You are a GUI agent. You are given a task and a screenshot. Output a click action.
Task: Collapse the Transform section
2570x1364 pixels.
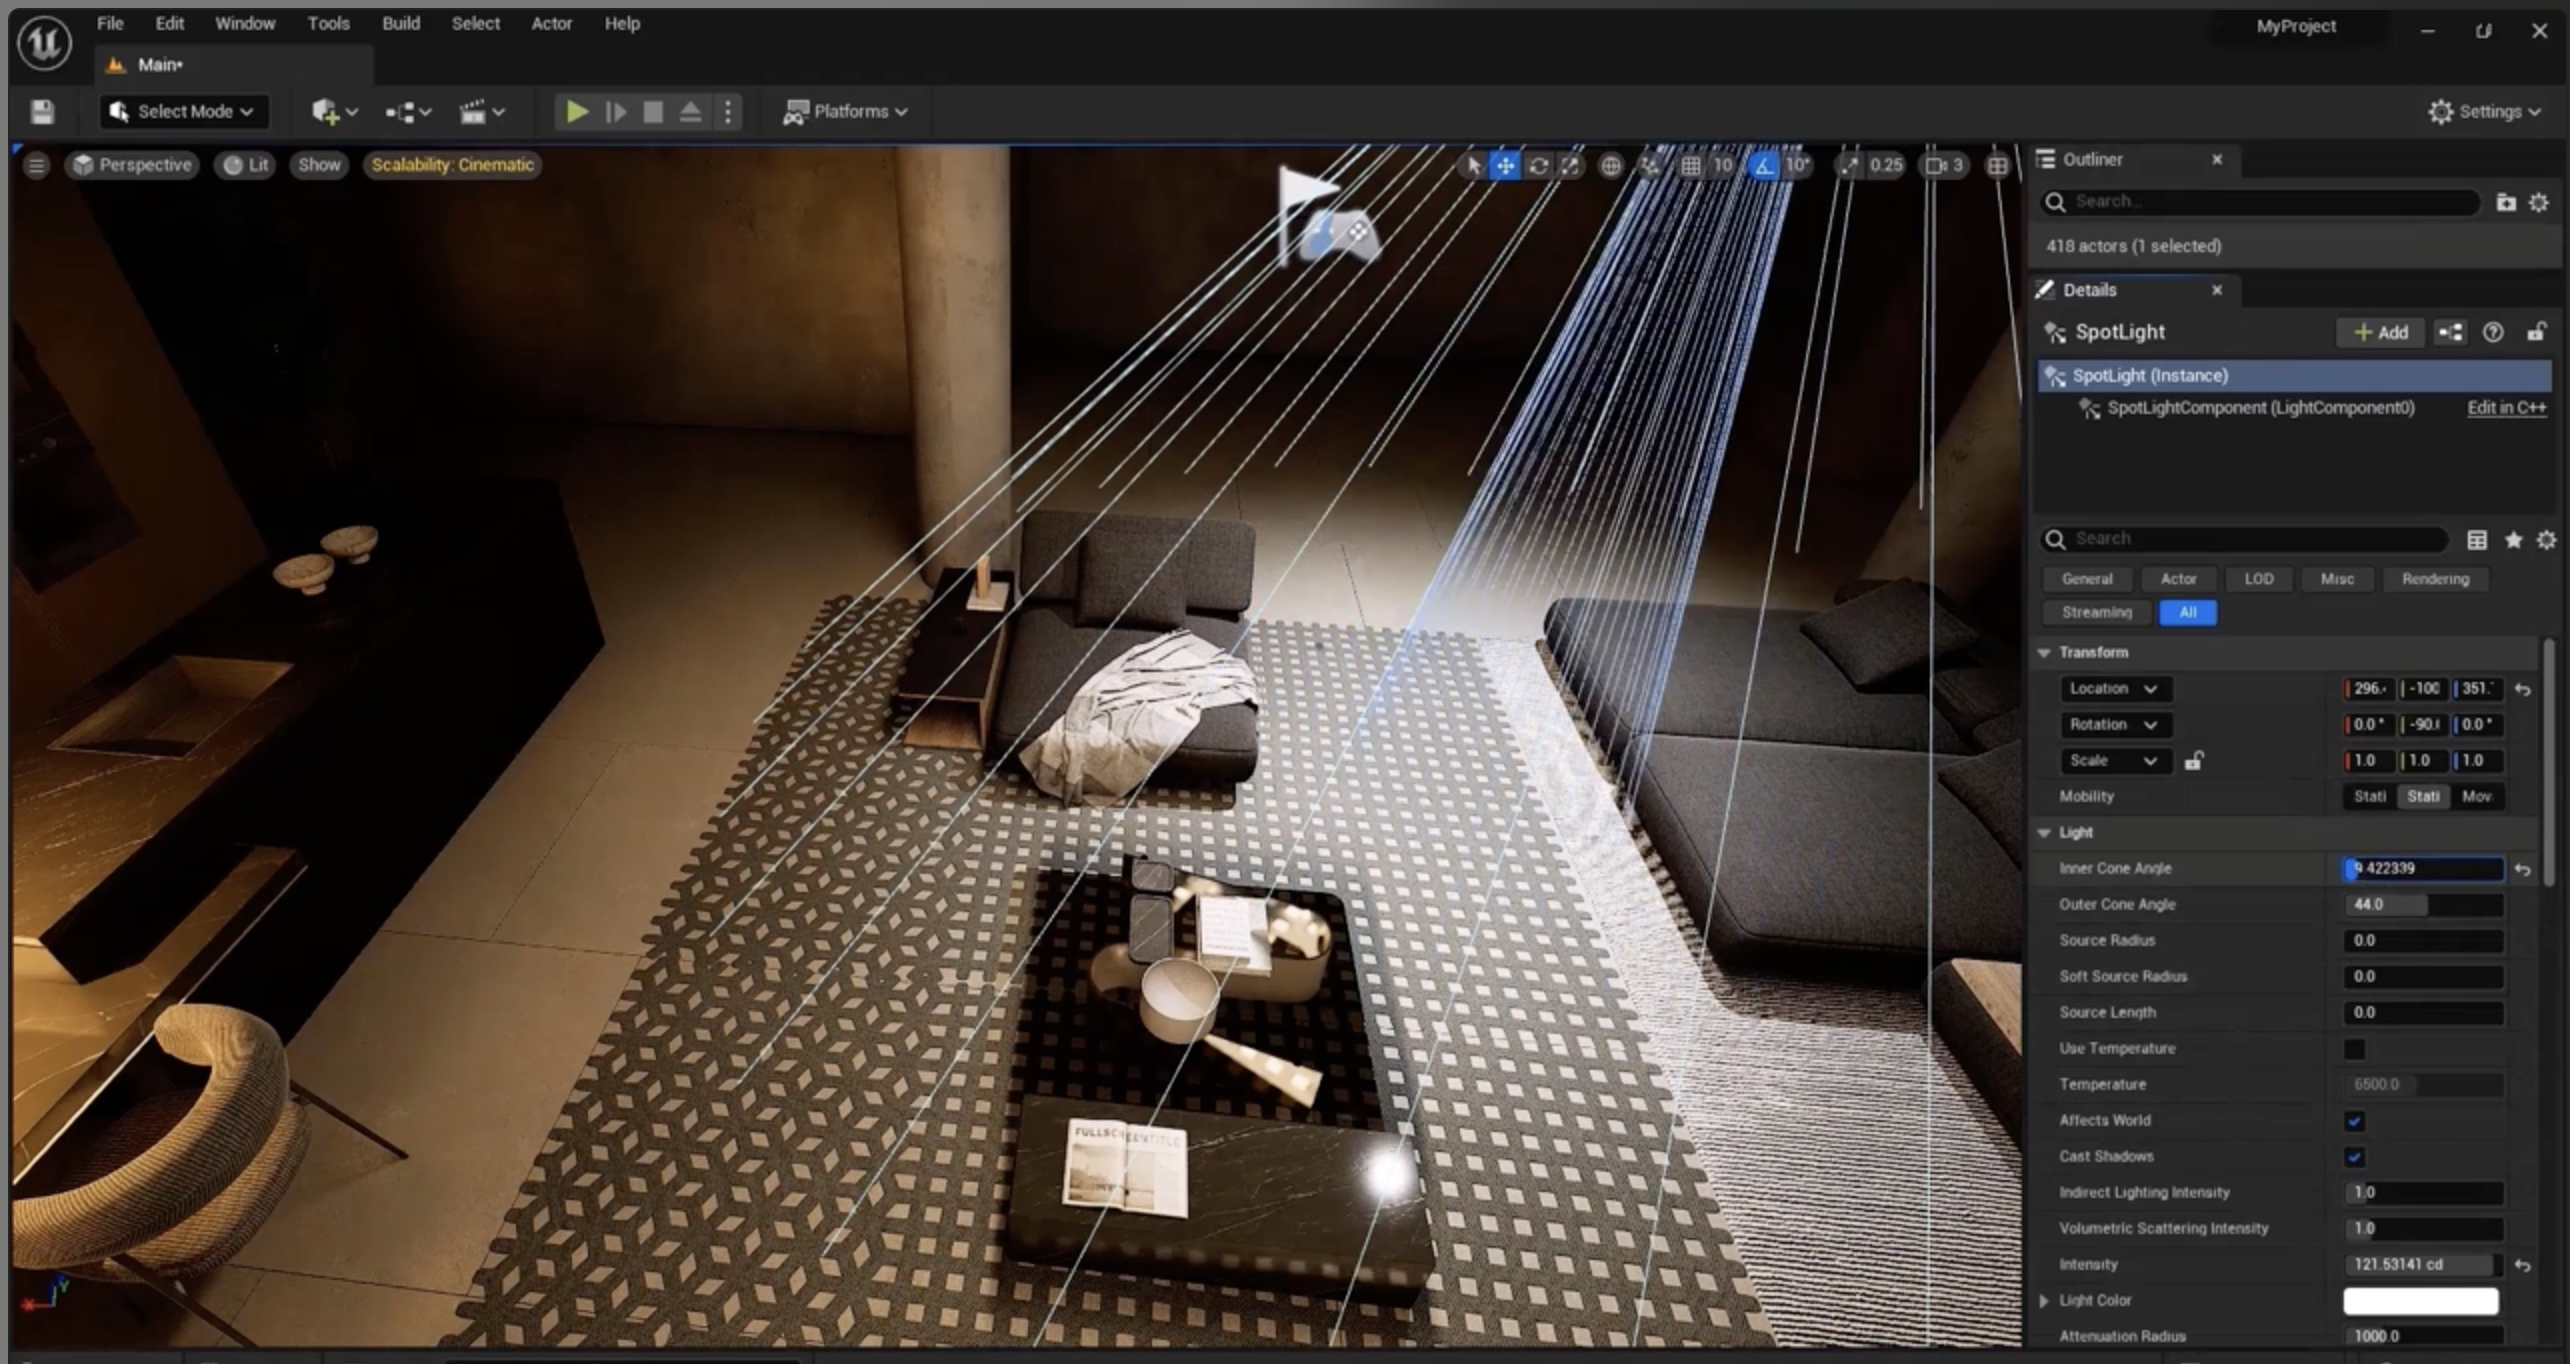pyautogui.click(x=2044, y=652)
